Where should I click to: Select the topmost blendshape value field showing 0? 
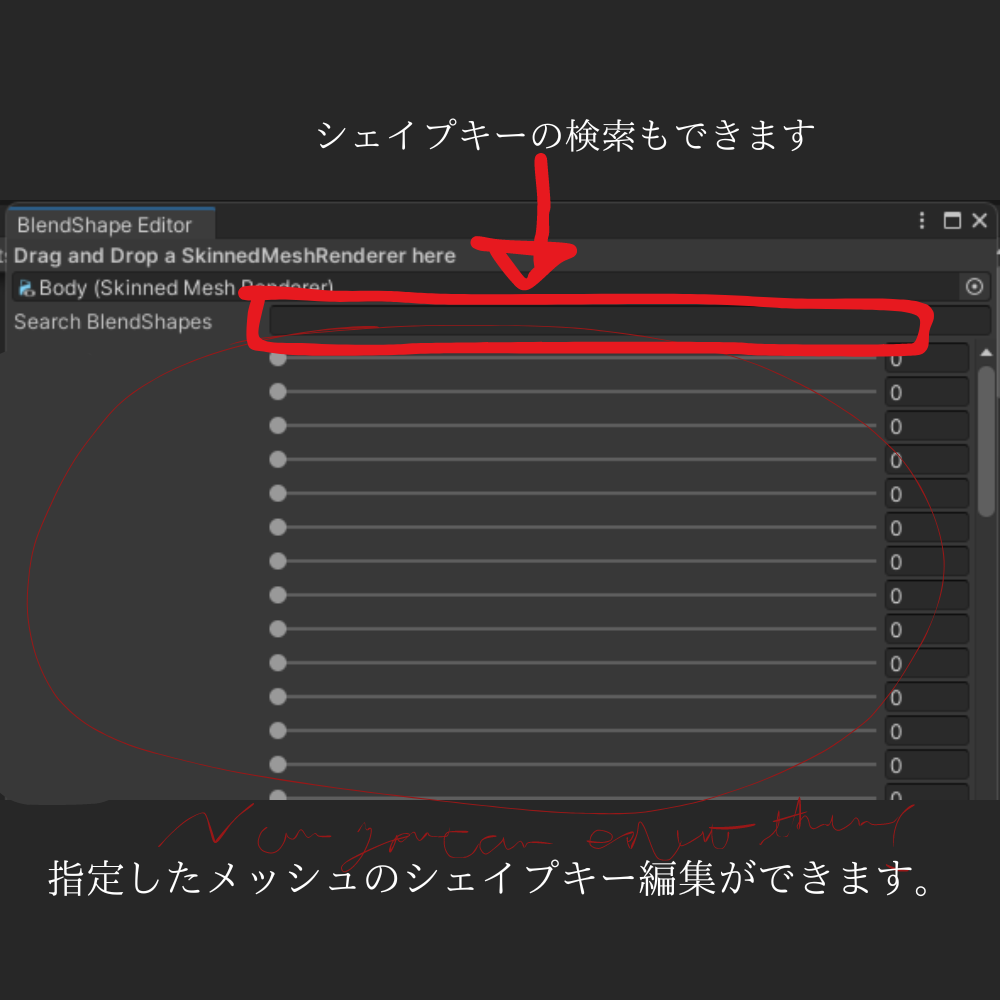[925, 358]
